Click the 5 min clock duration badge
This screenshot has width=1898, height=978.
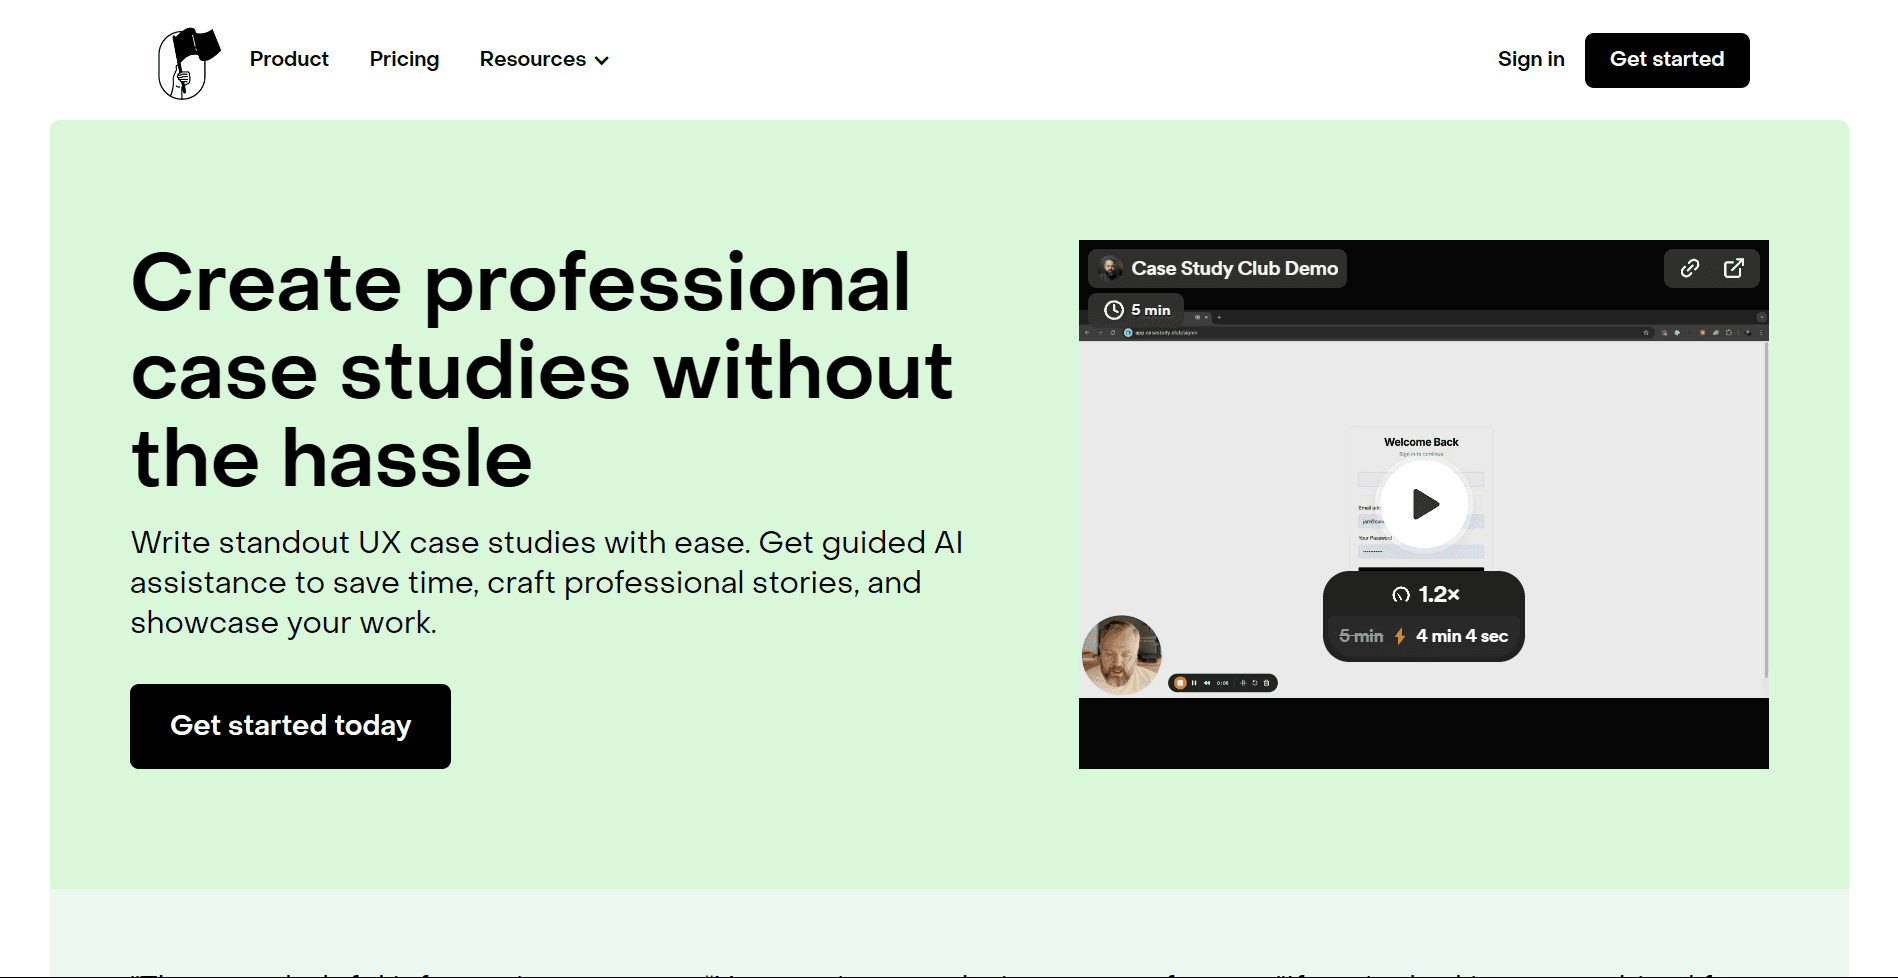1137,310
